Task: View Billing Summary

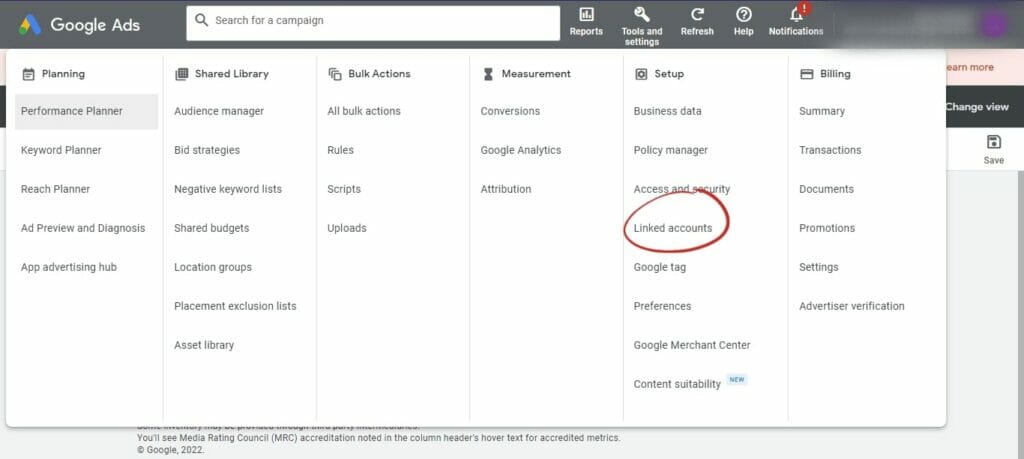Action: click(x=822, y=111)
